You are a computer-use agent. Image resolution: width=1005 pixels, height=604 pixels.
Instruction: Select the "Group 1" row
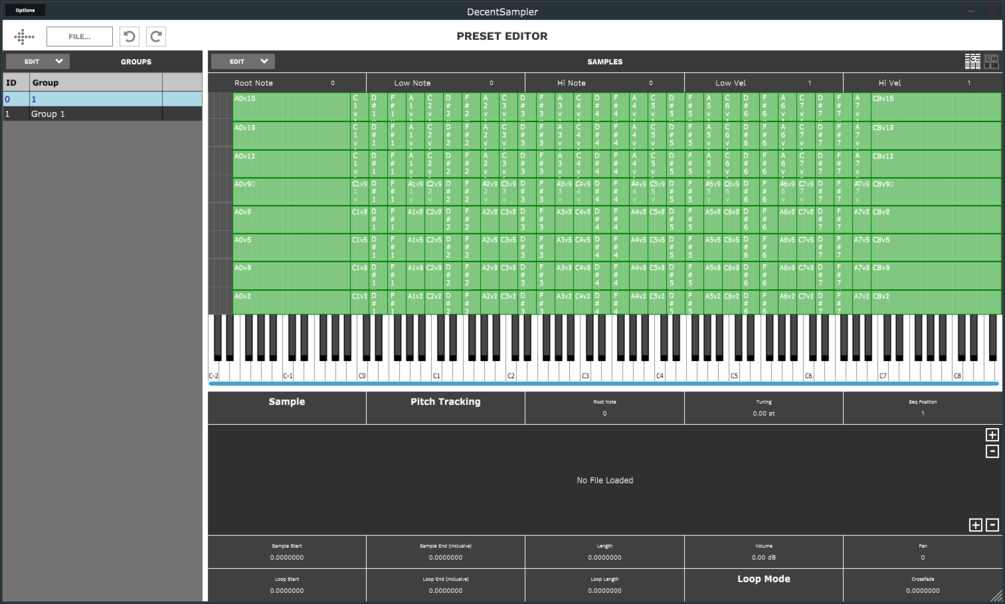(x=103, y=114)
